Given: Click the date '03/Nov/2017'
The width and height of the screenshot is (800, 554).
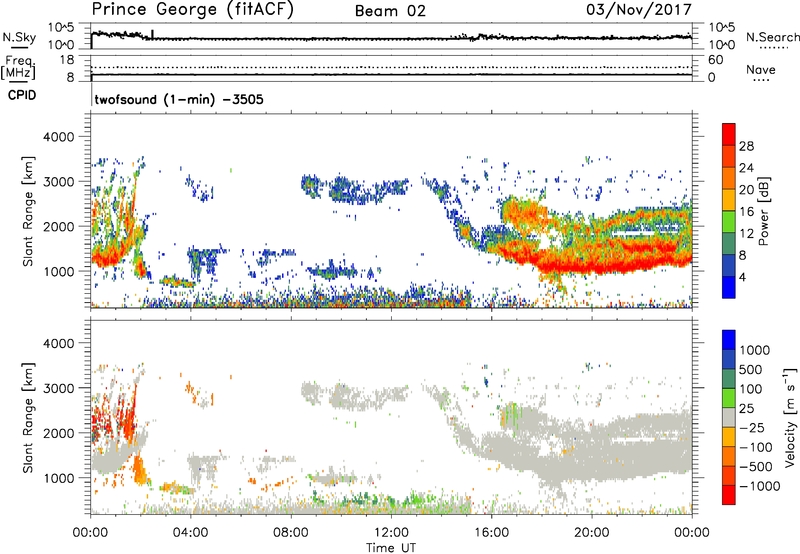Looking at the screenshot, I should pos(639,10).
